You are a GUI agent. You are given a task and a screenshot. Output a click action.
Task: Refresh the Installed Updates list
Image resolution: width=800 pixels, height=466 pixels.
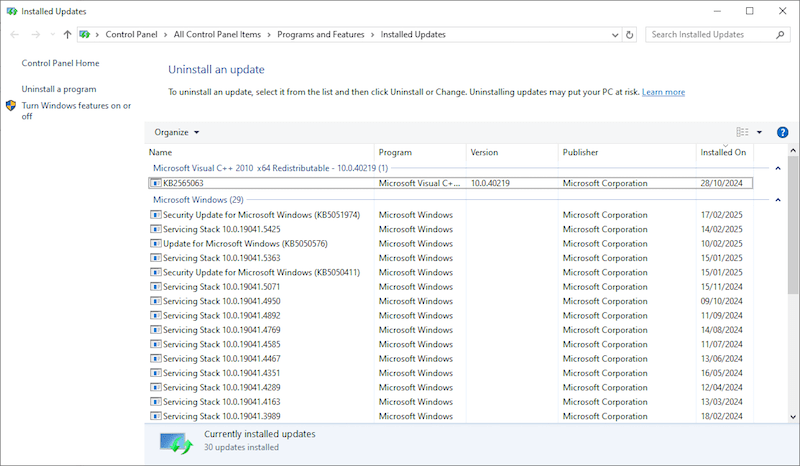coord(630,35)
